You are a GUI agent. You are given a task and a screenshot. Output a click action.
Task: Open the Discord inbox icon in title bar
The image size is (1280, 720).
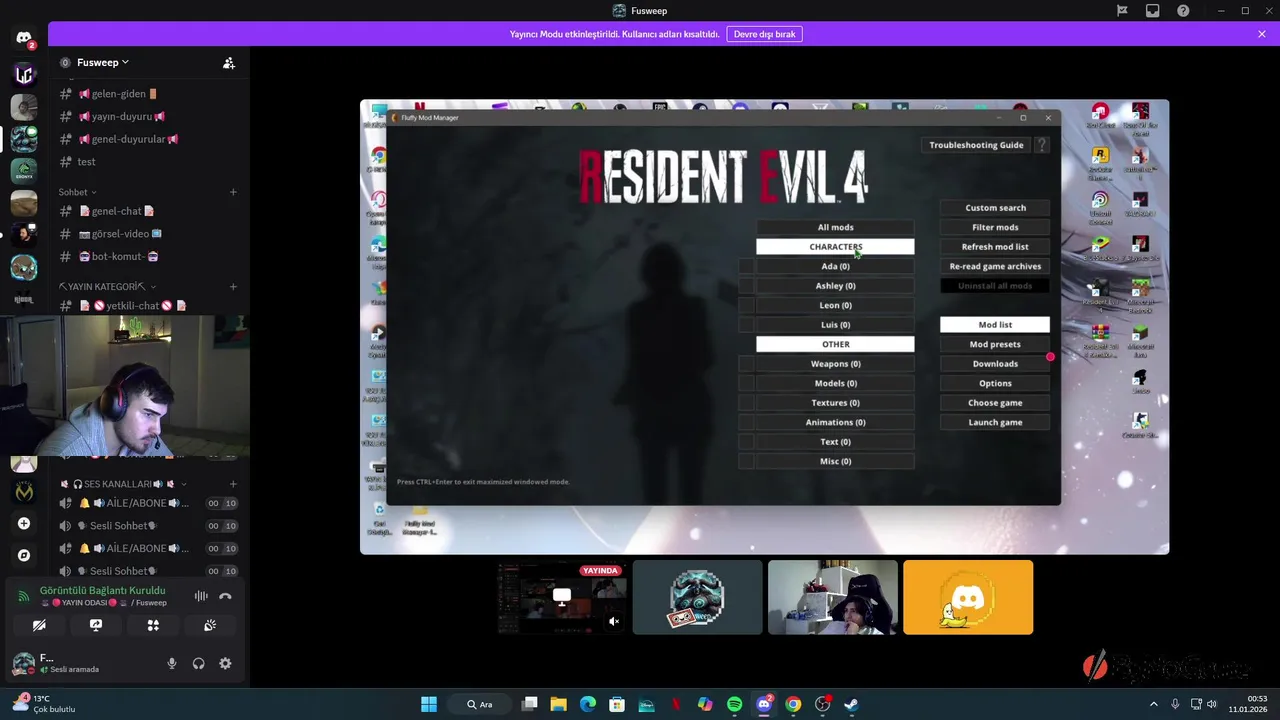coord(1153,11)
